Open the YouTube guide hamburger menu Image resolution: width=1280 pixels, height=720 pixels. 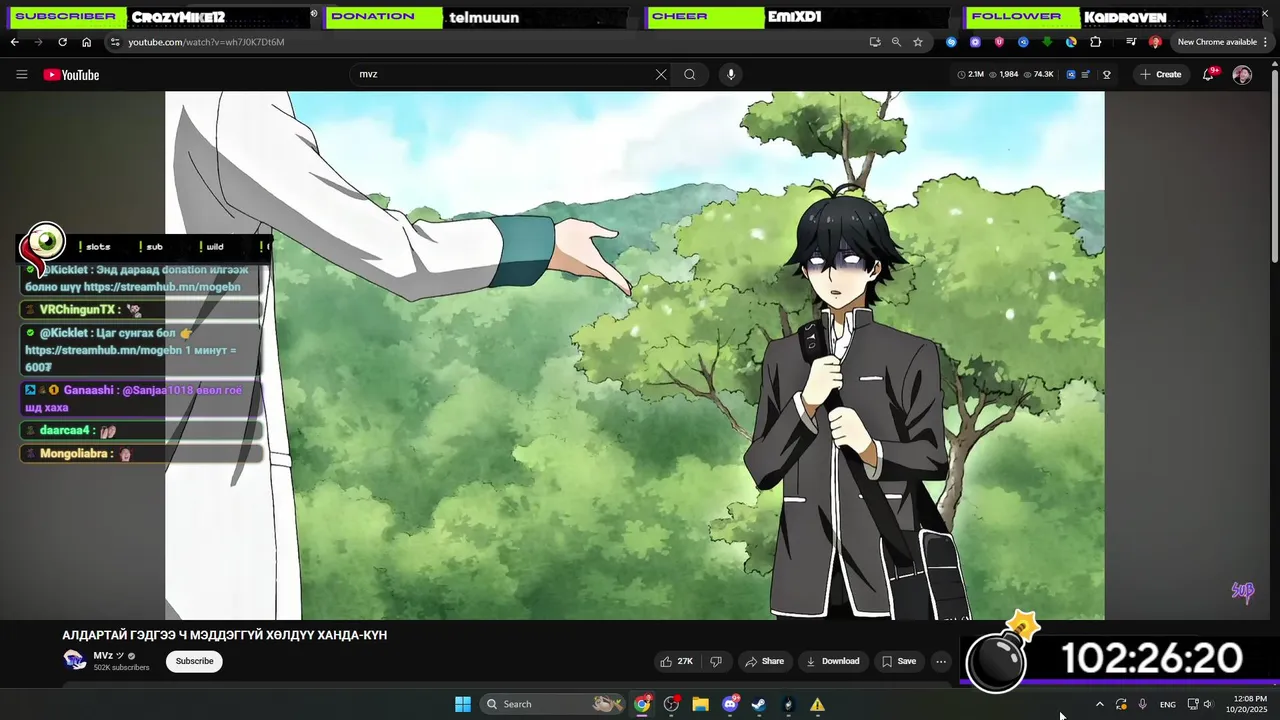21,75
